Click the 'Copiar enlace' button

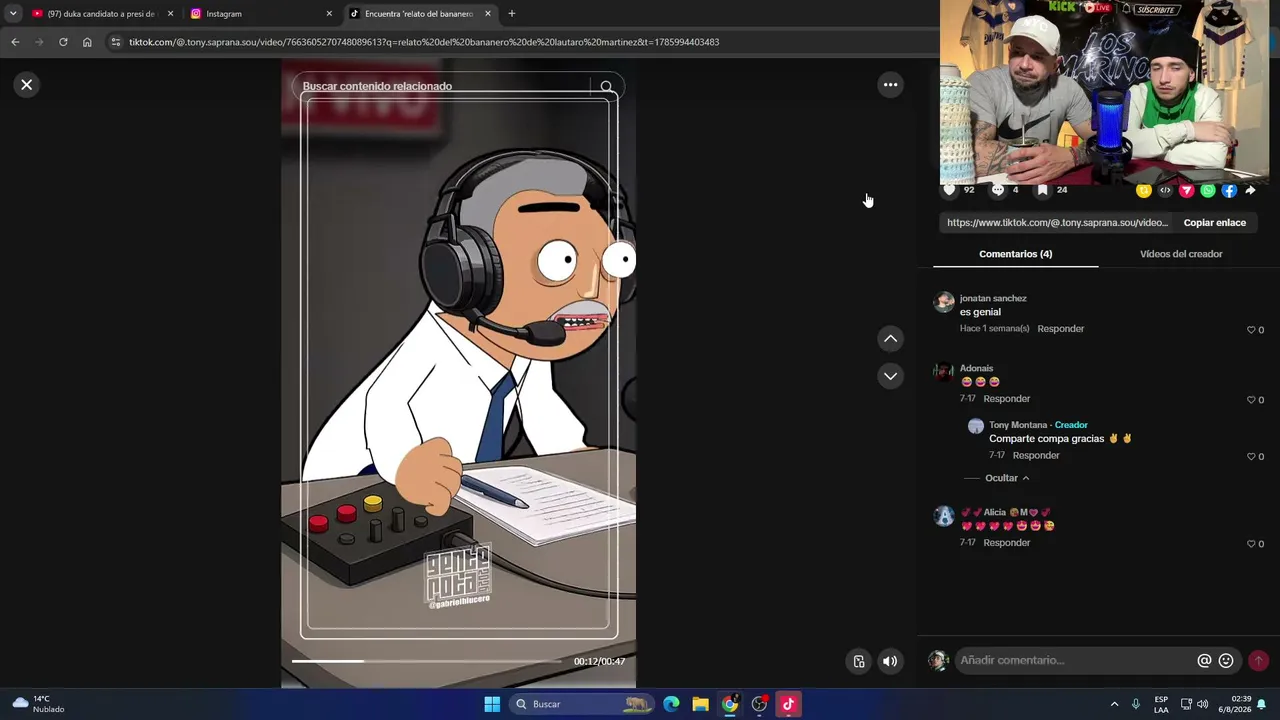[x=1214, y=223]
